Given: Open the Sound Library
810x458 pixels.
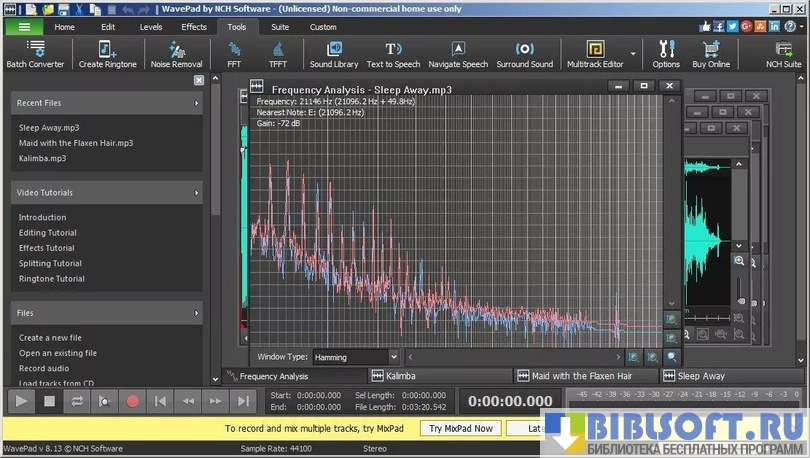Looking at the screenshot, I should [x=334, y=54].
